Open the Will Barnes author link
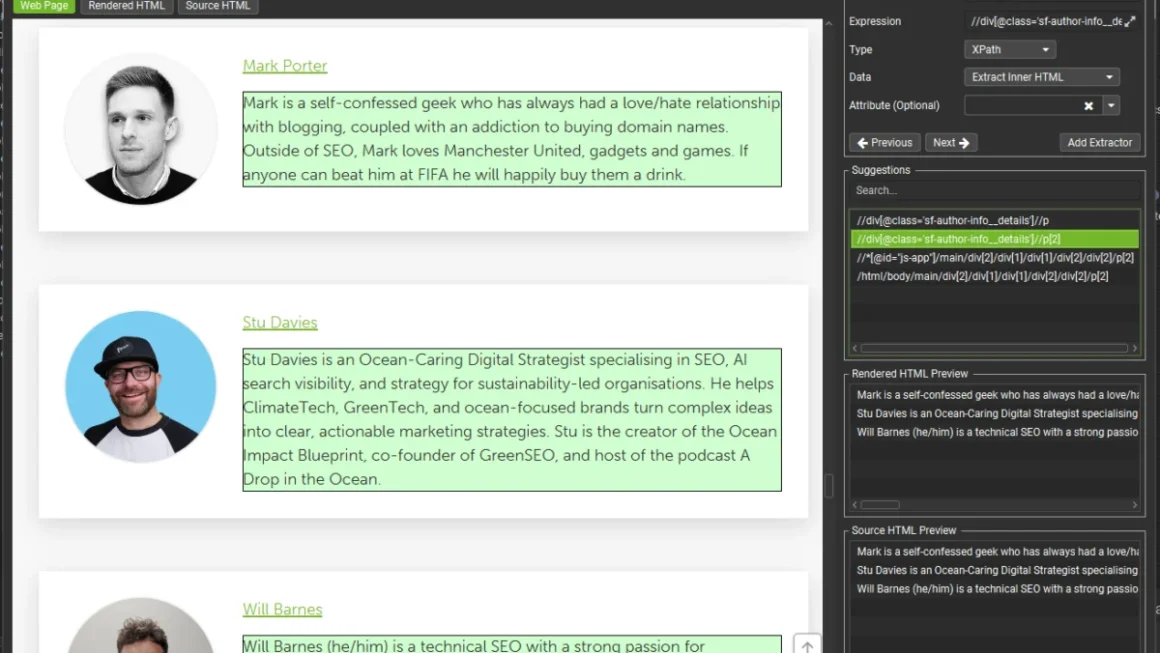1160x653 pixels. point(283,609)
